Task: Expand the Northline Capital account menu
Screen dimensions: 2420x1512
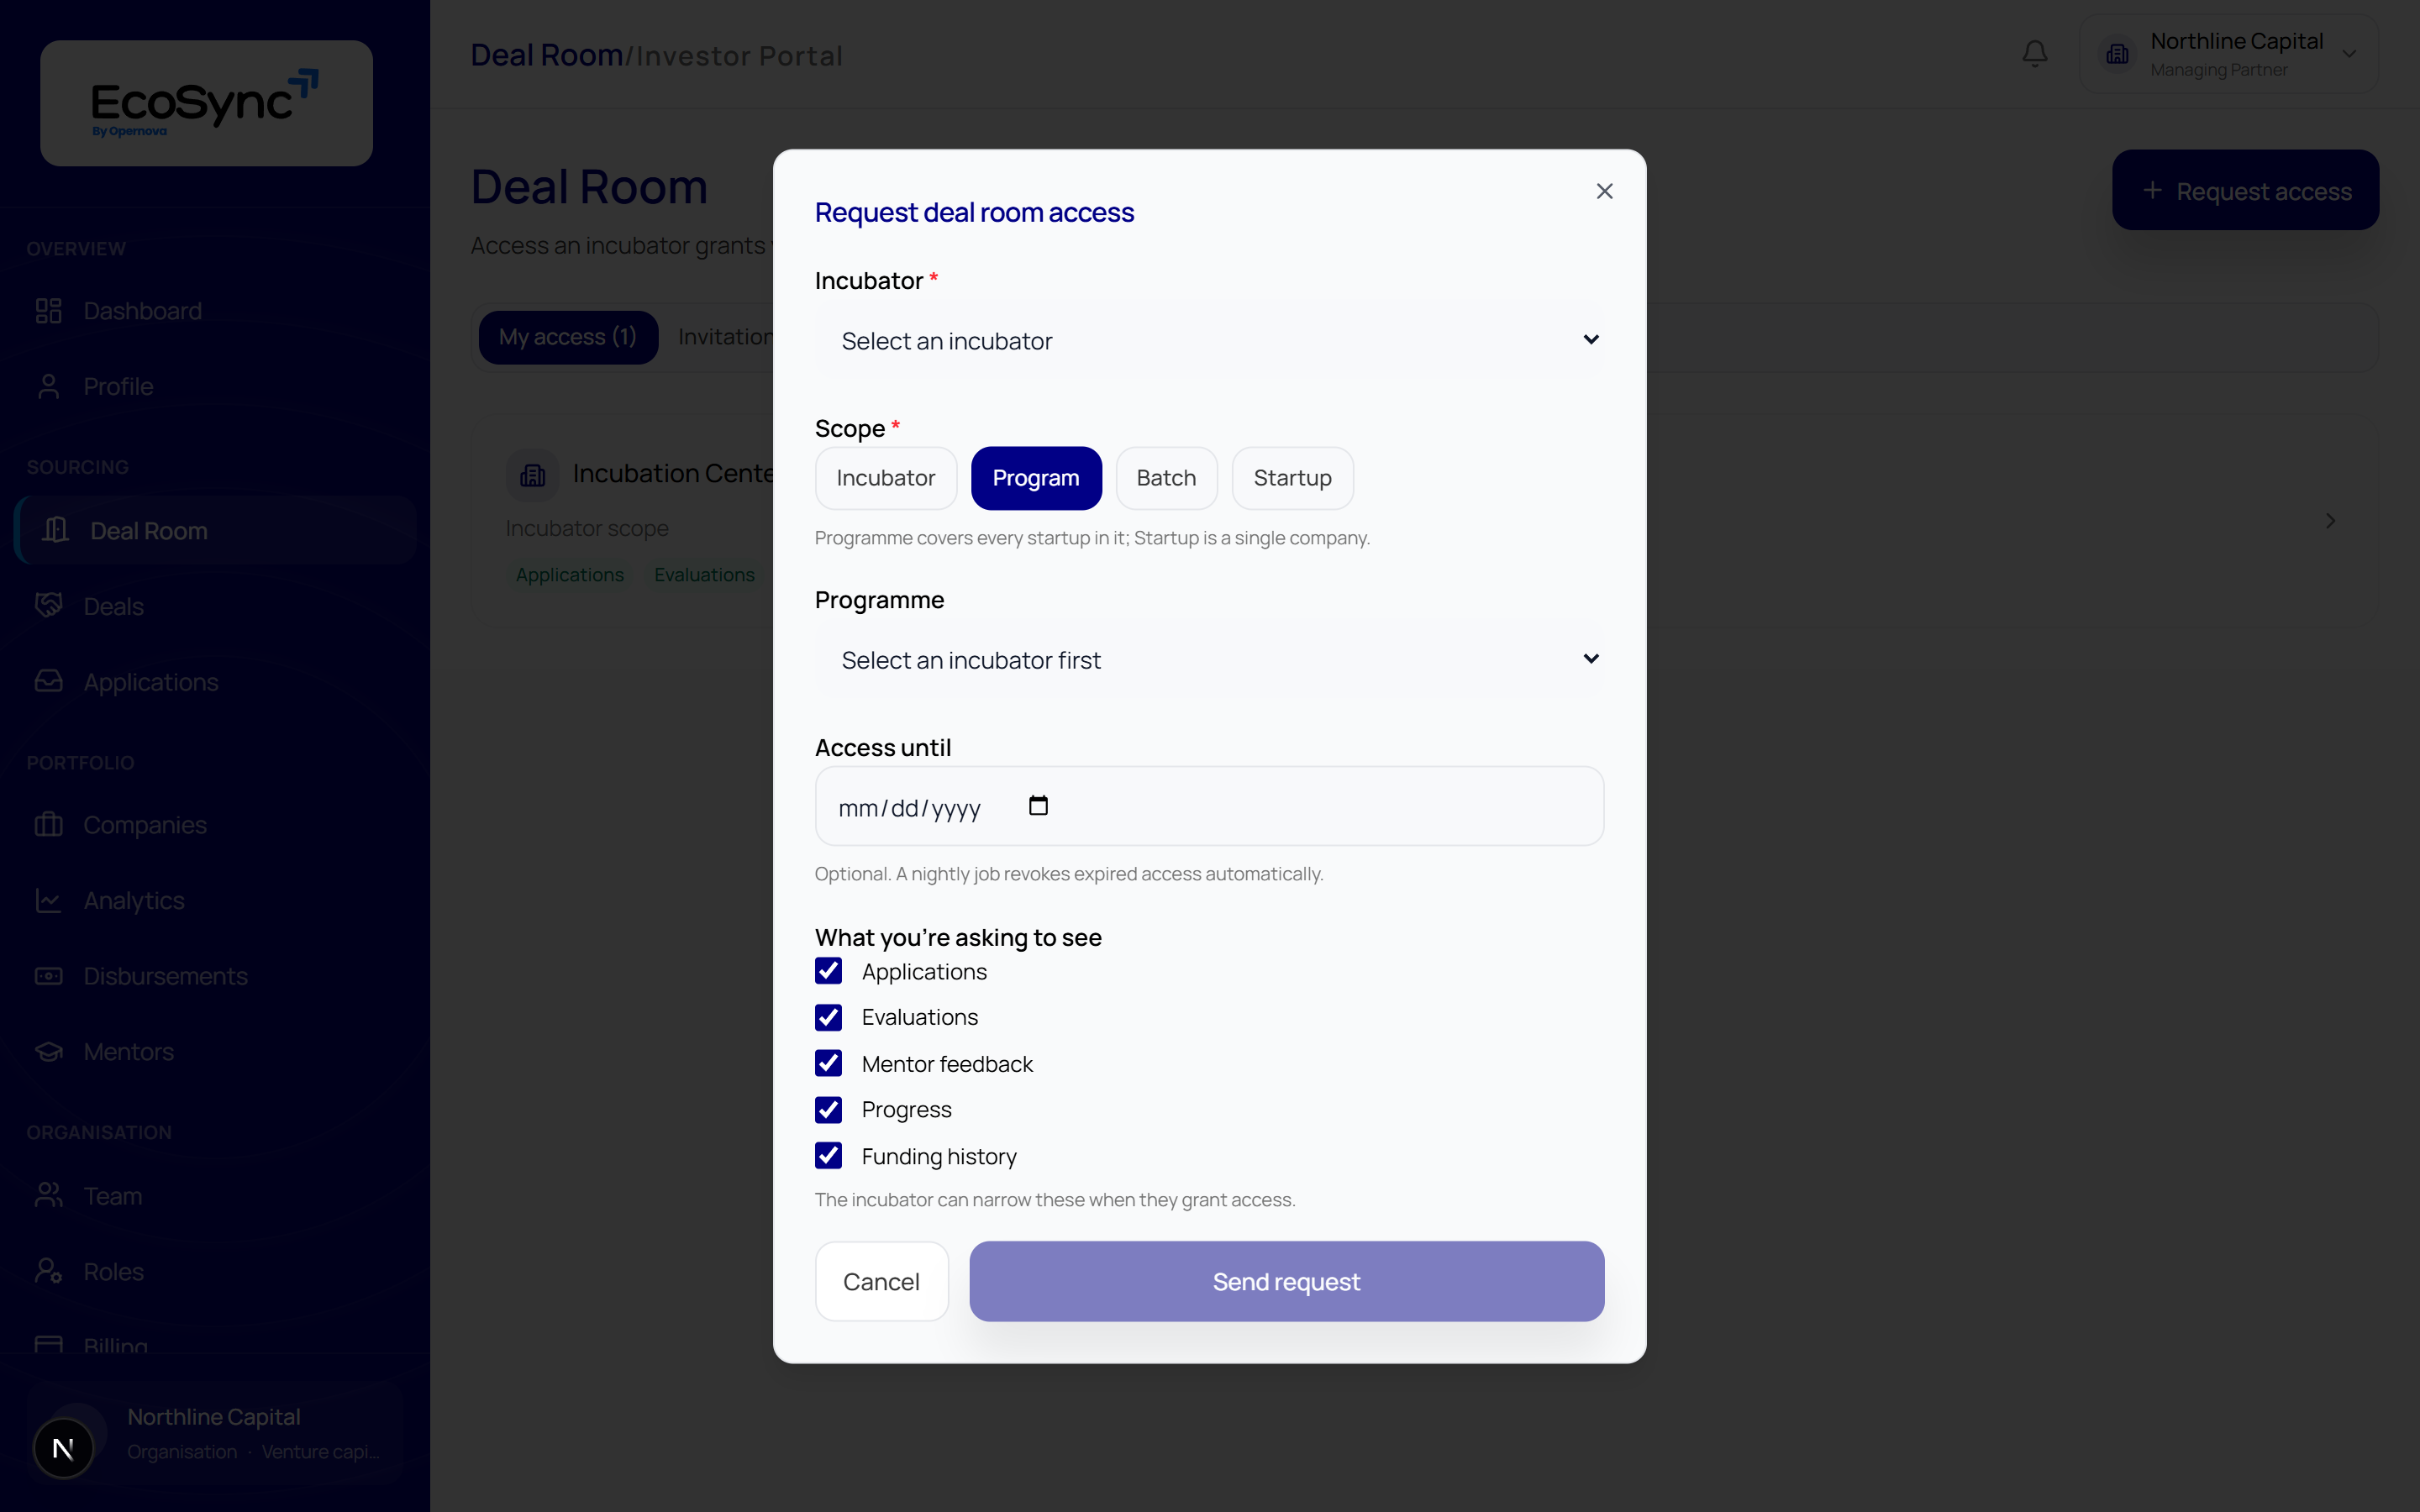Action: pos(2228,54)
